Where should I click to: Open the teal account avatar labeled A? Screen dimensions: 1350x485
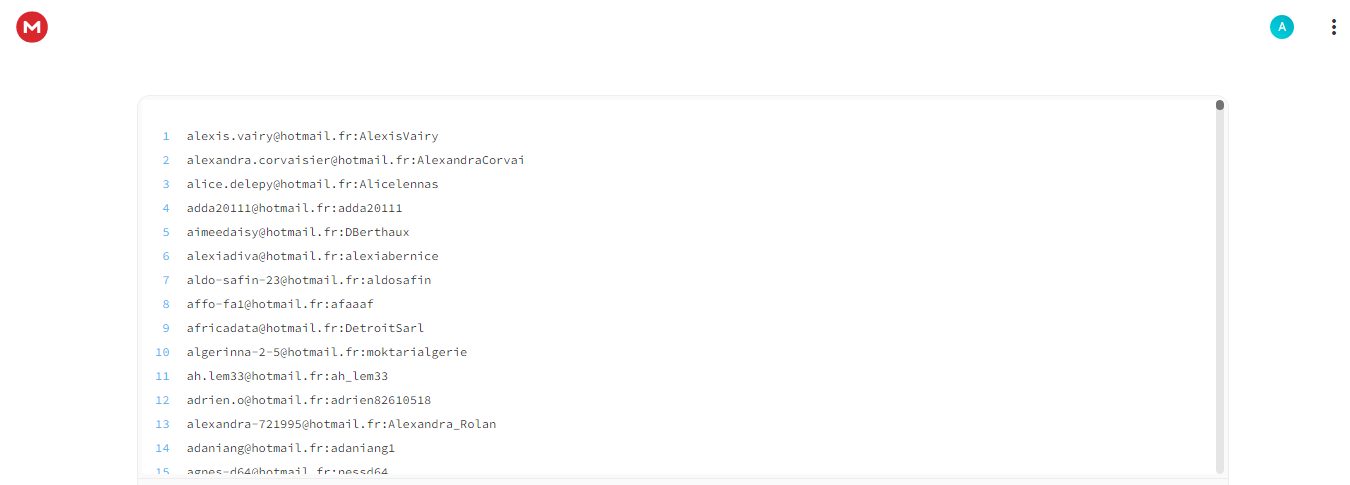[x=1282, y=27]
